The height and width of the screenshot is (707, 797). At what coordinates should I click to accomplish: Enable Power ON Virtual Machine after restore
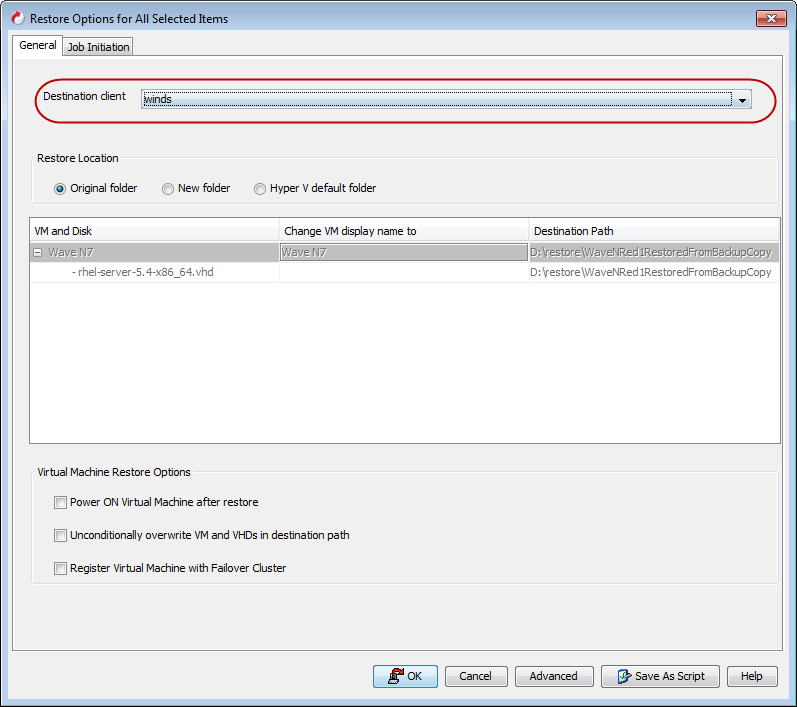(x=61, y=503)
